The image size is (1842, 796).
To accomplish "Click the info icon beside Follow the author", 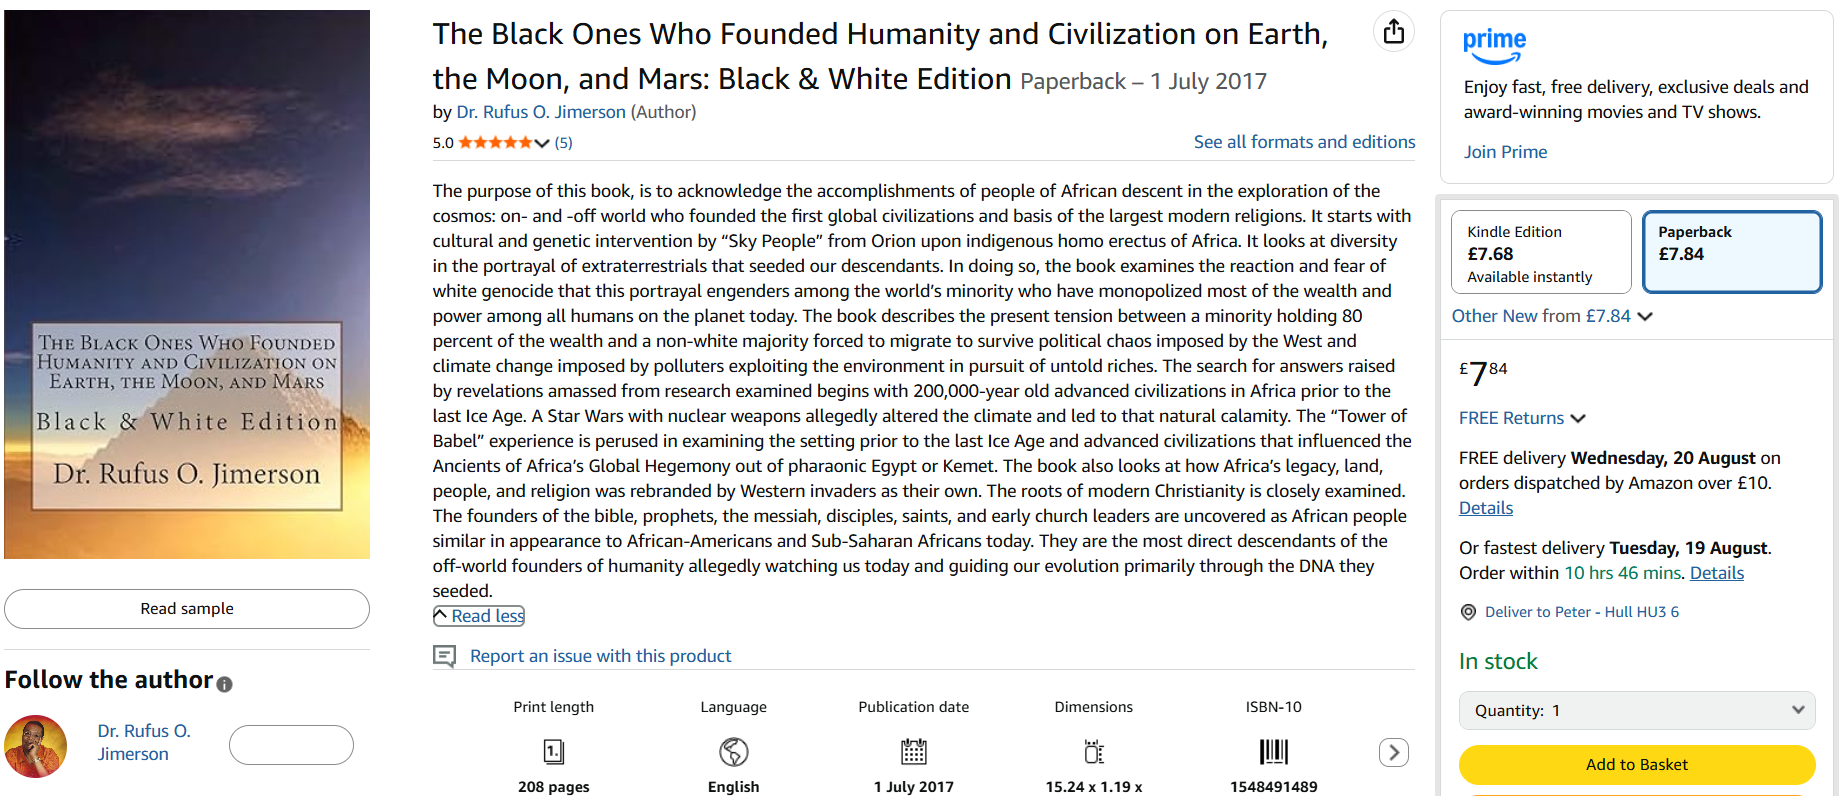I will coord(225,684).
